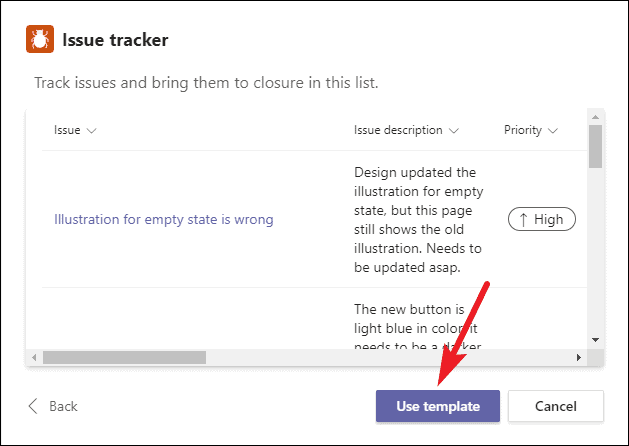The width and height of the screenshot is (629, 446).
Task: Click the vertical scrollbar up arrow
Action: (595, 117)
